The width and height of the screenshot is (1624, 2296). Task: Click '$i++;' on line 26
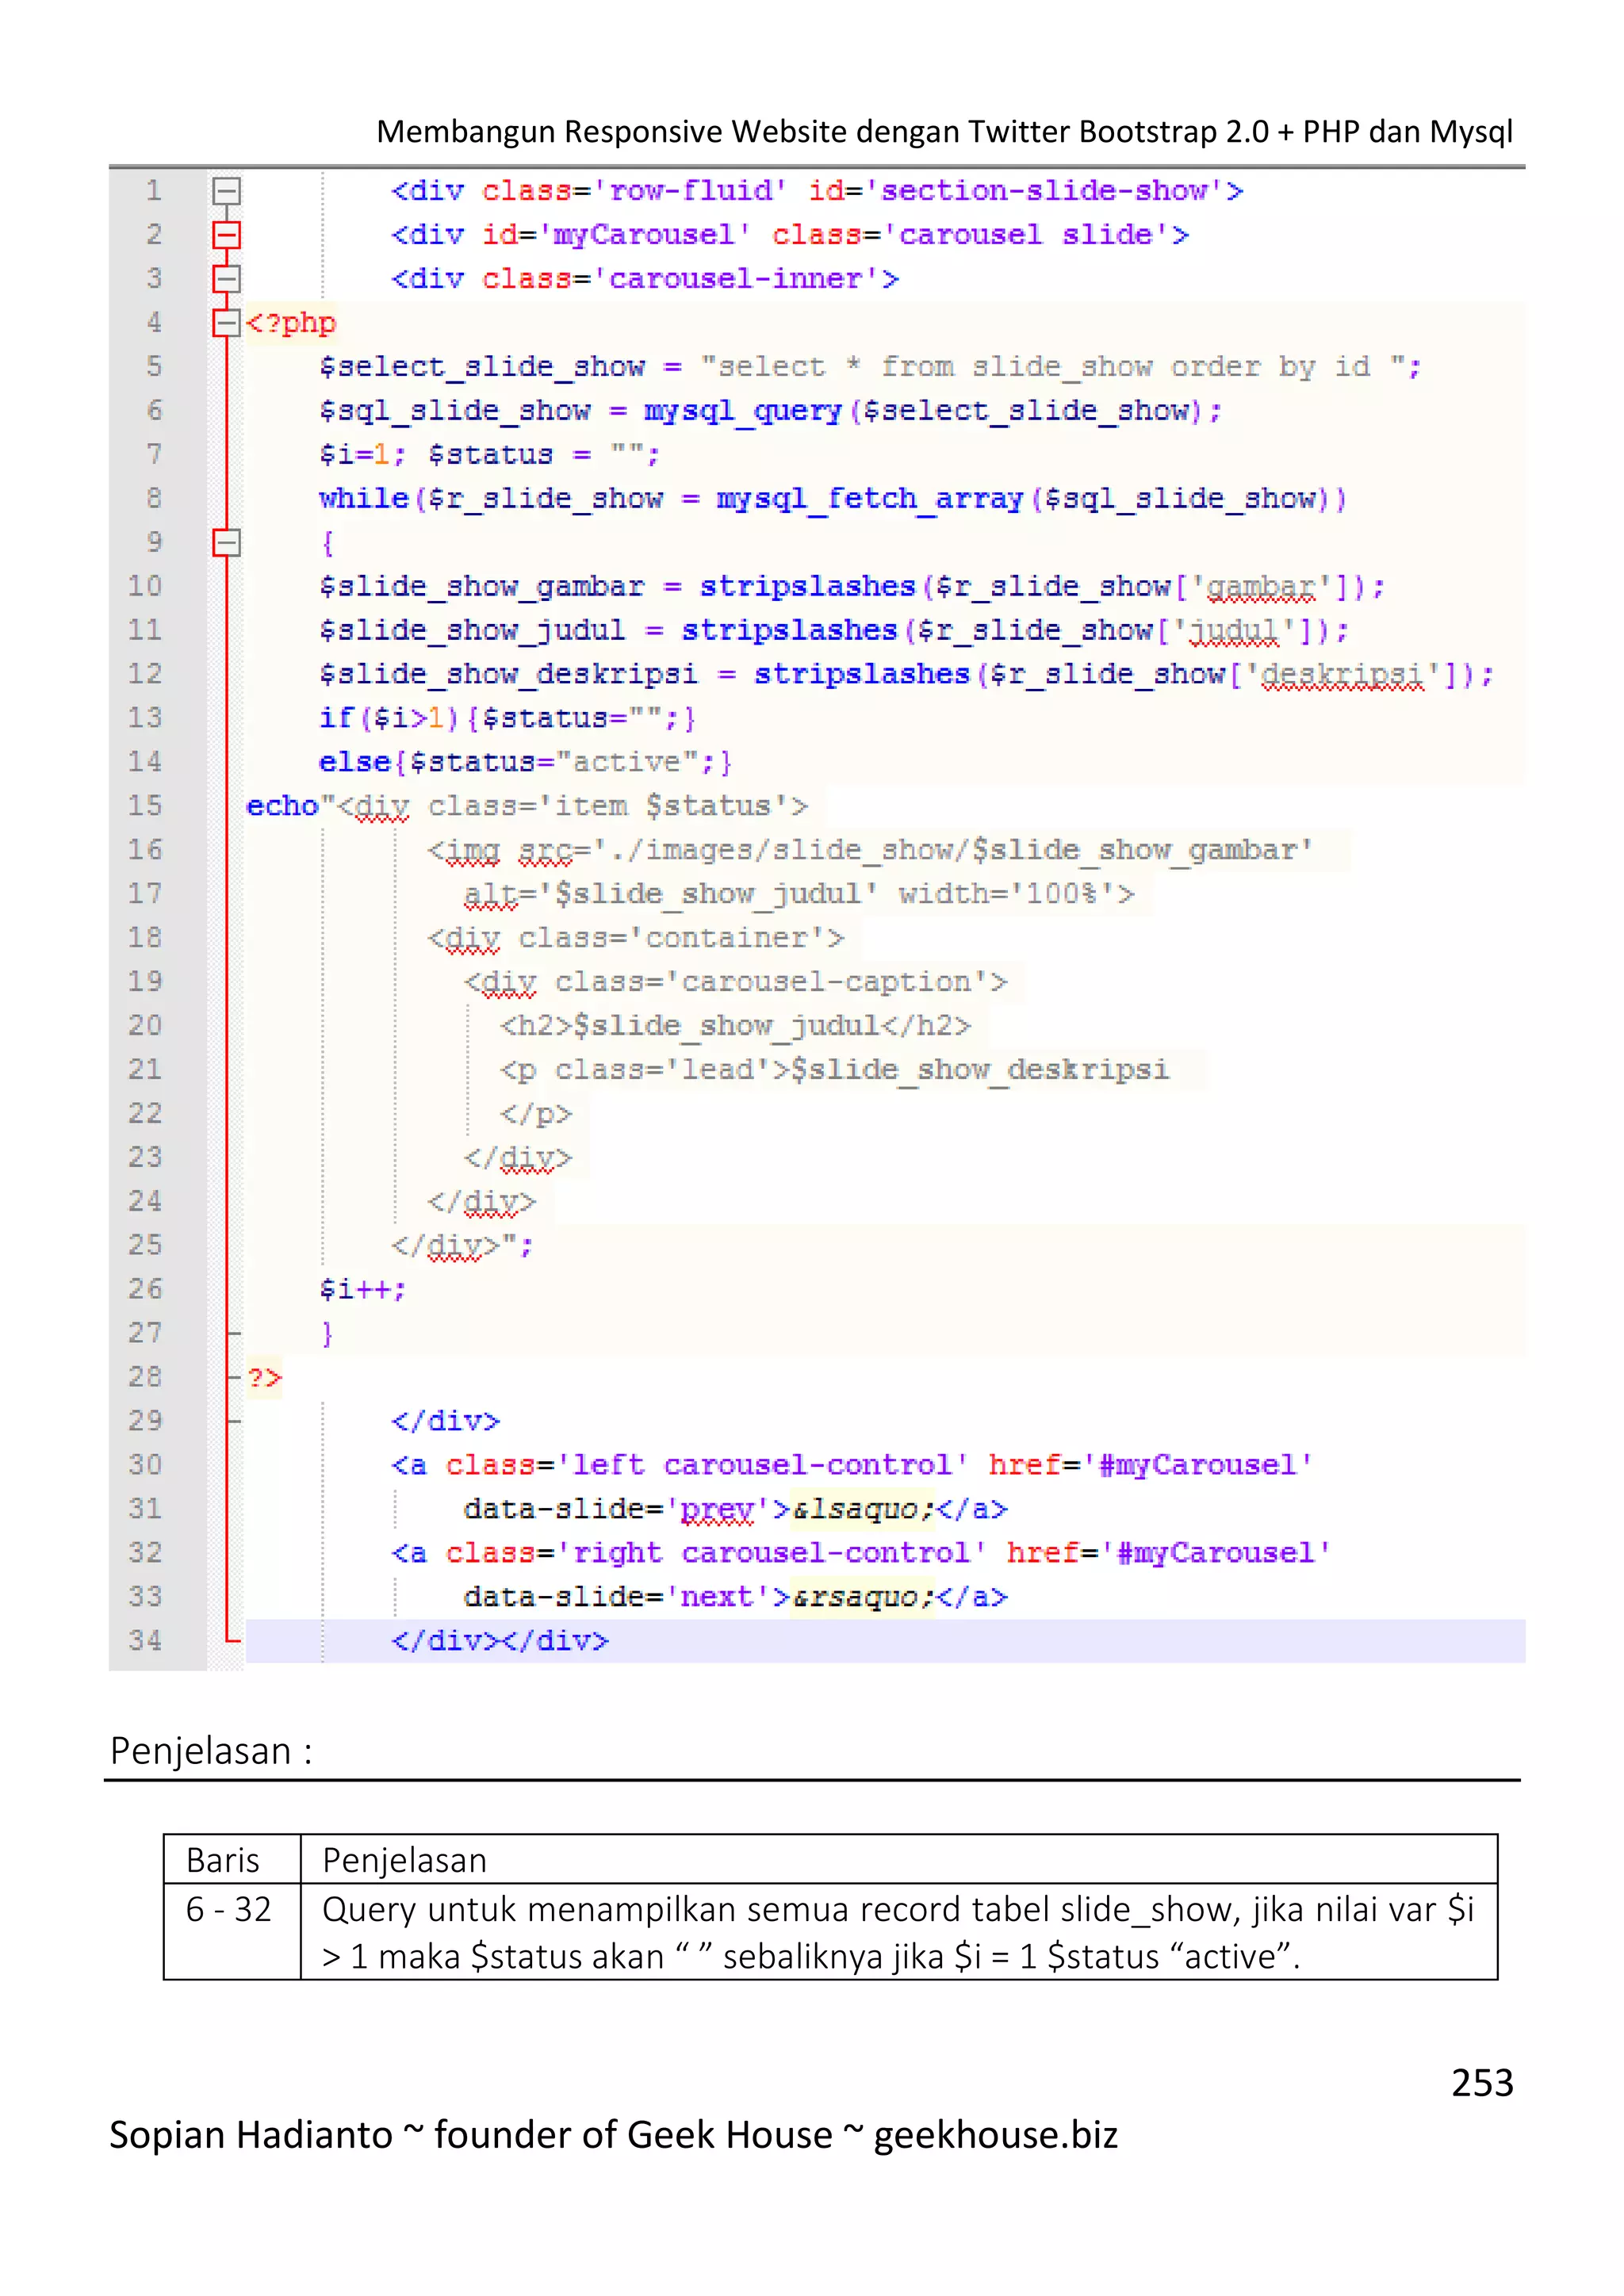coord(362,1289)
